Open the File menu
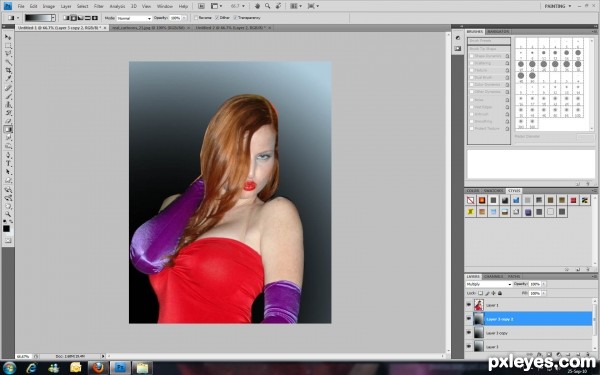Screen dimensions: 600x375 point(21,6)
